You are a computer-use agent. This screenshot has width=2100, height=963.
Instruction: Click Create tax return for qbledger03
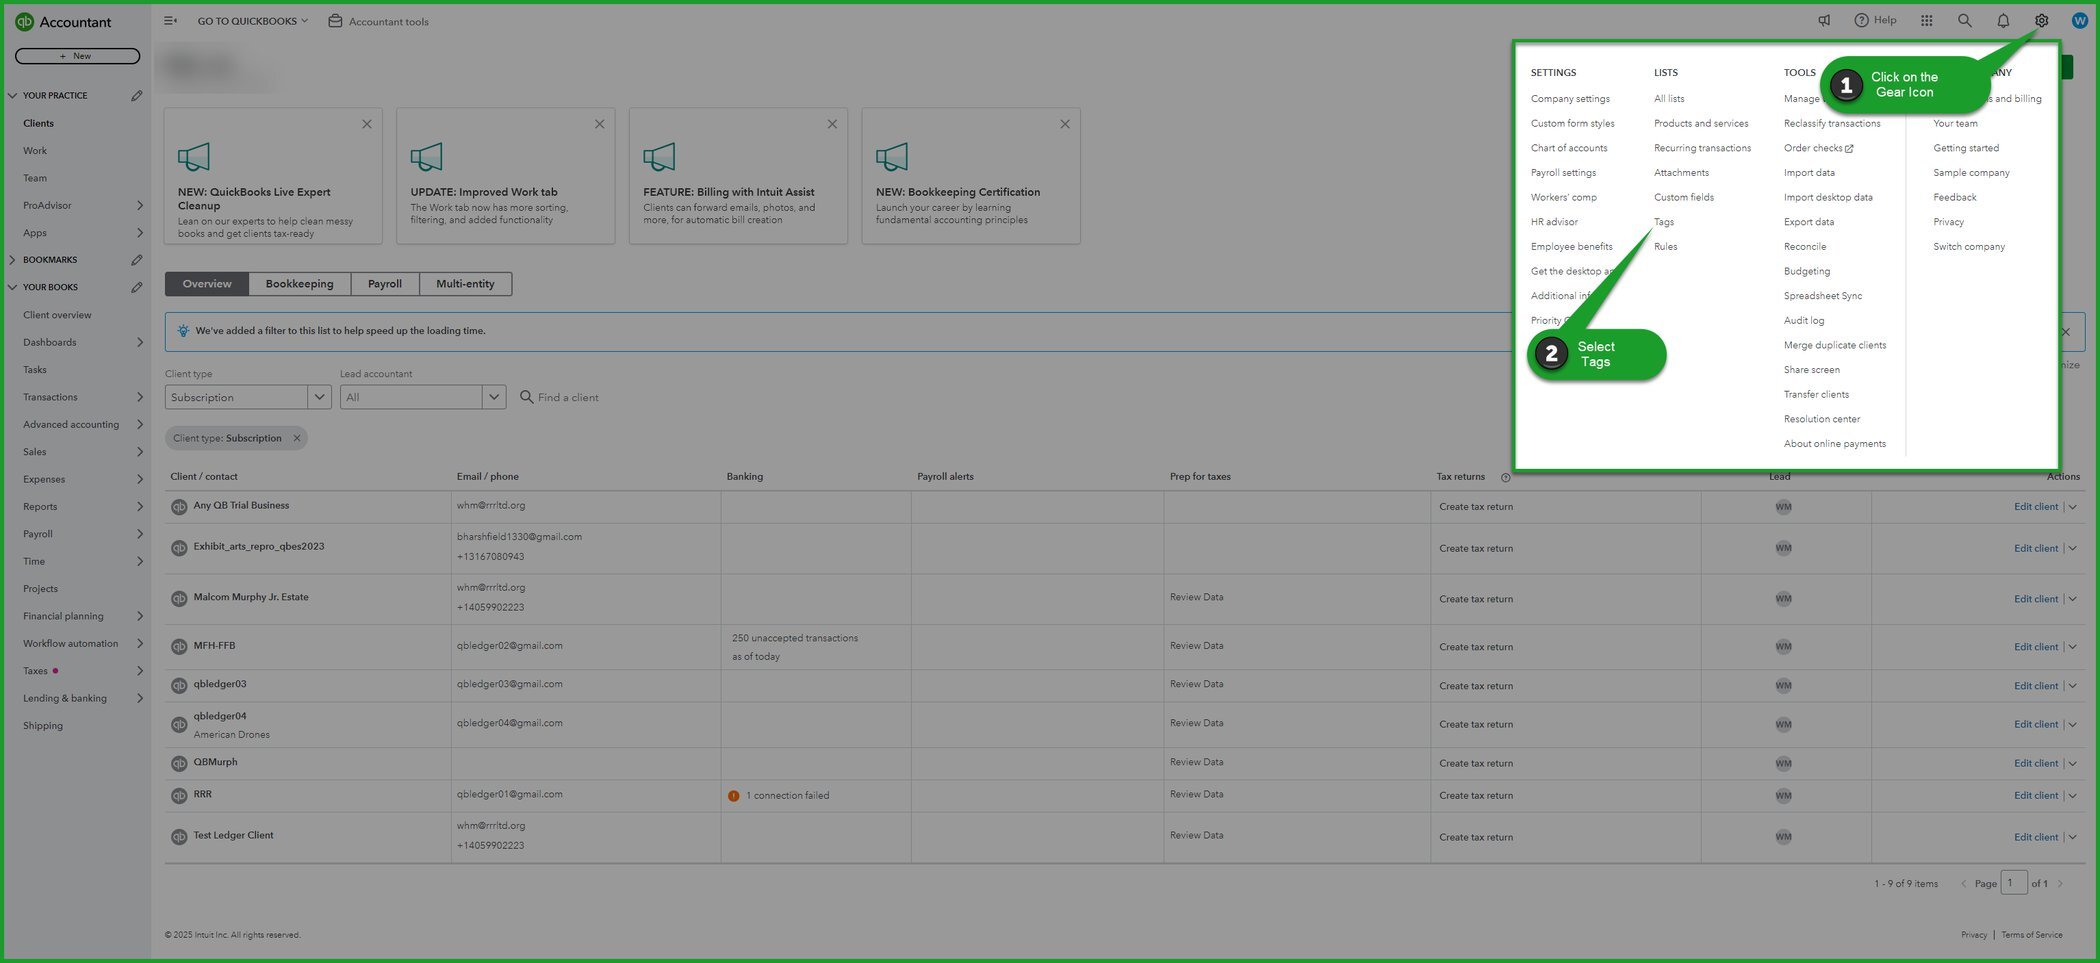1475,686
